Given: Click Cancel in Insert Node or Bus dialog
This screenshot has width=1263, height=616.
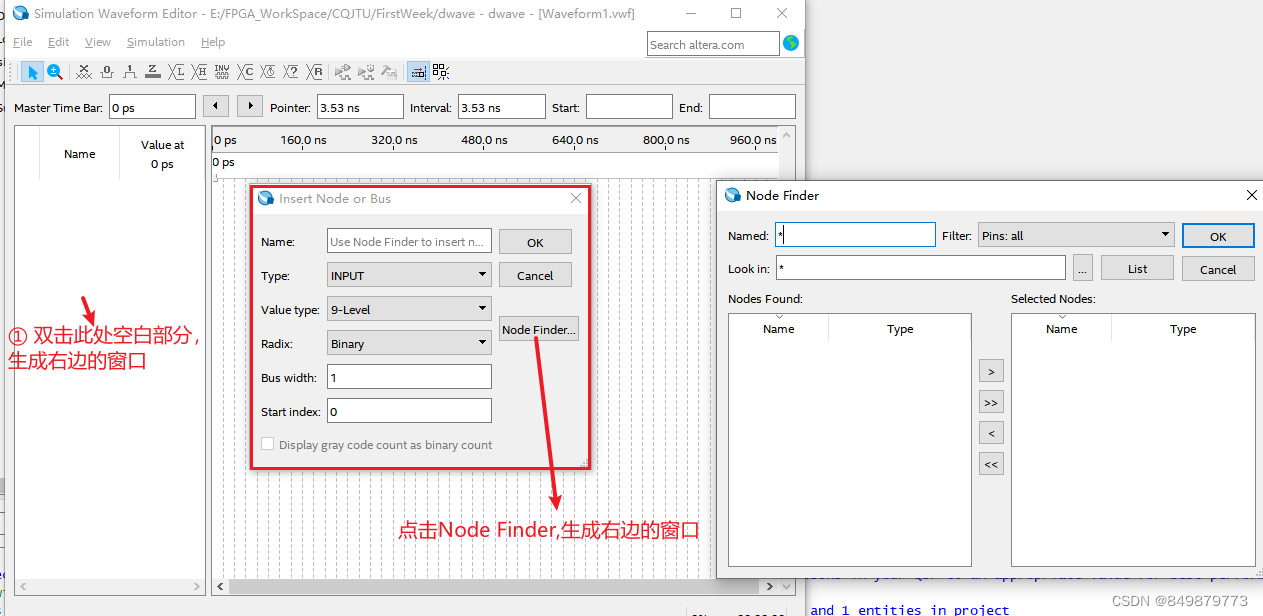Looking at the screenshot, I should (x=535, y=275).
